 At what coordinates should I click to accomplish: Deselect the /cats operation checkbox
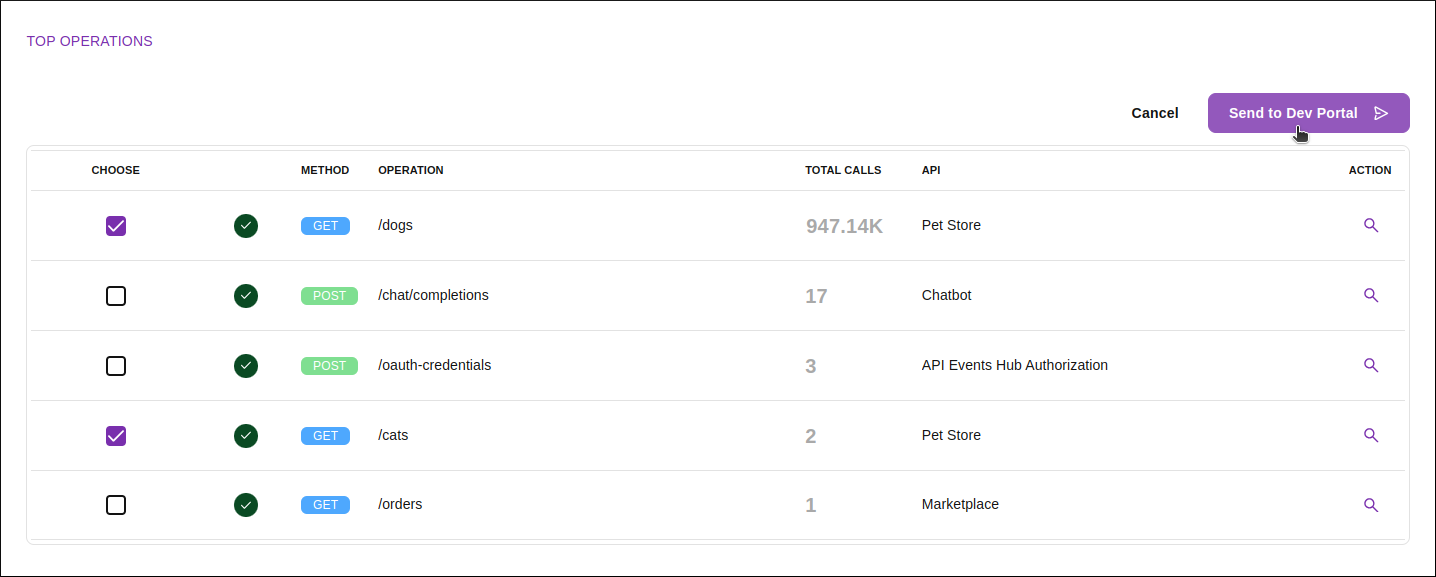click(116, 436)
